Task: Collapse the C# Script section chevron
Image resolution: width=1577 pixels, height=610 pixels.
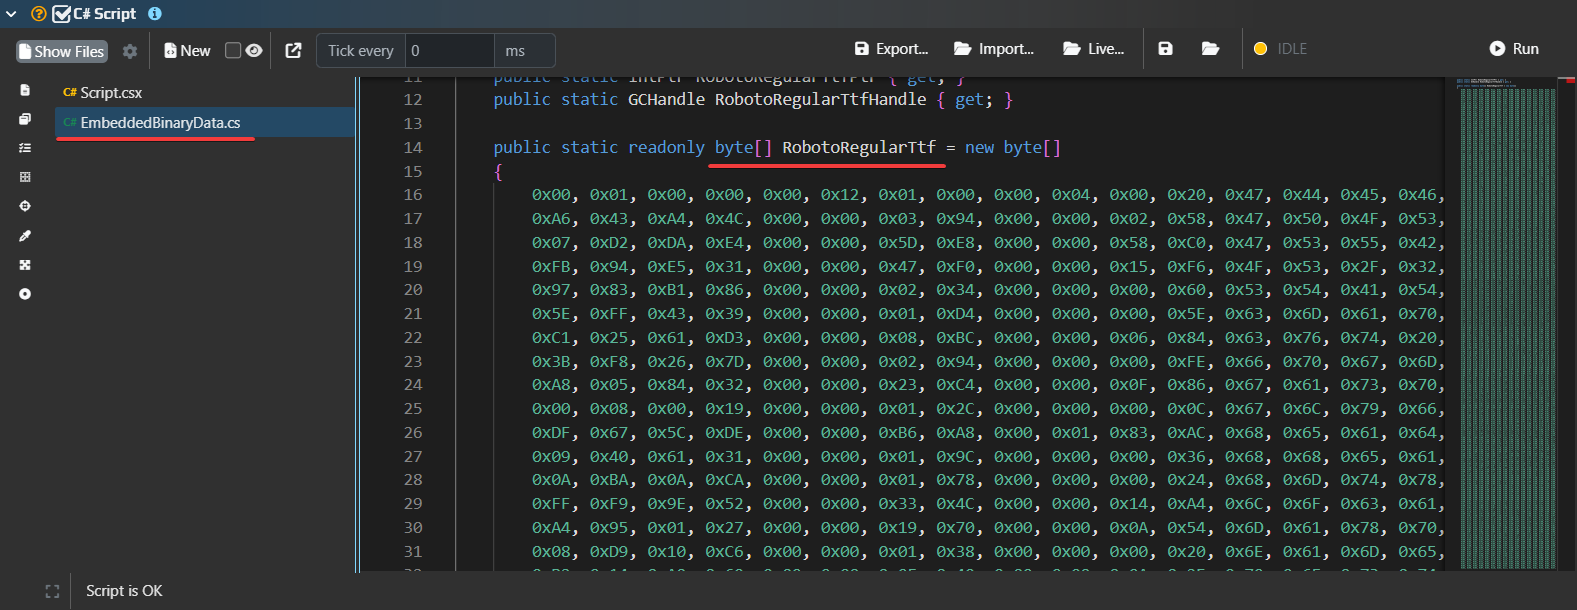Action: tap(12, 14)
